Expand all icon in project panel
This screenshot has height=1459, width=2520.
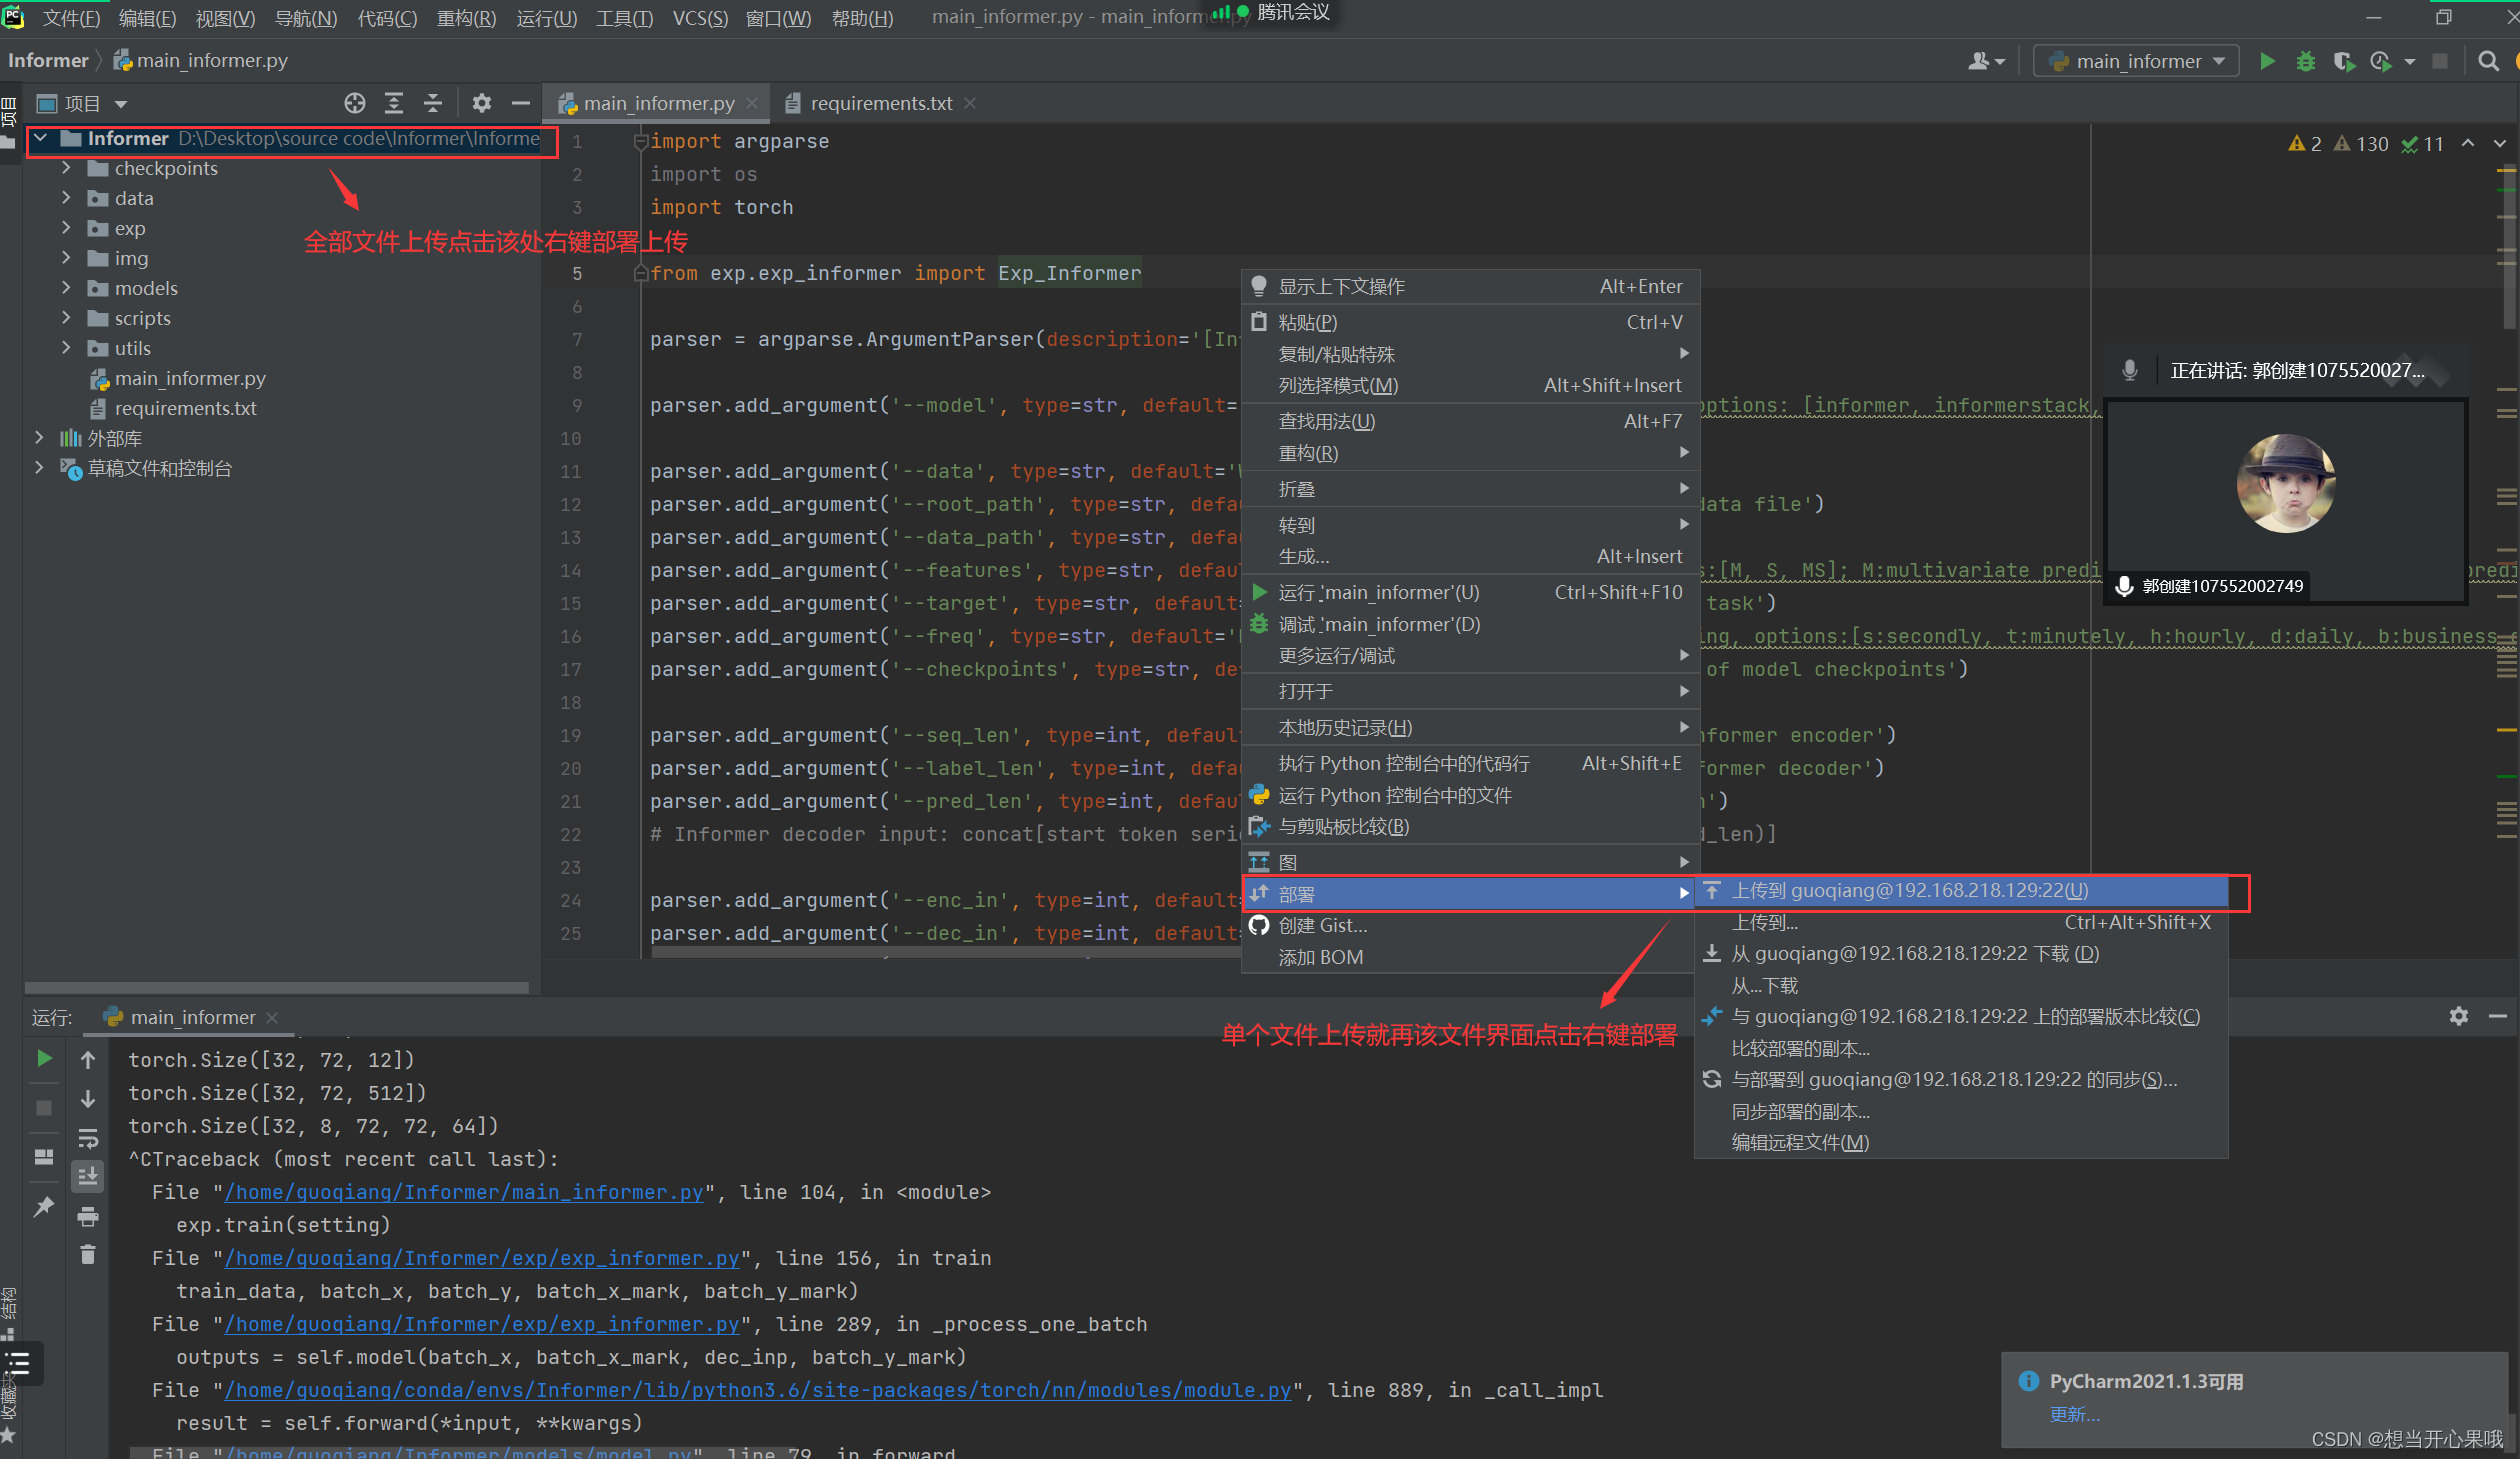point(394,103)
